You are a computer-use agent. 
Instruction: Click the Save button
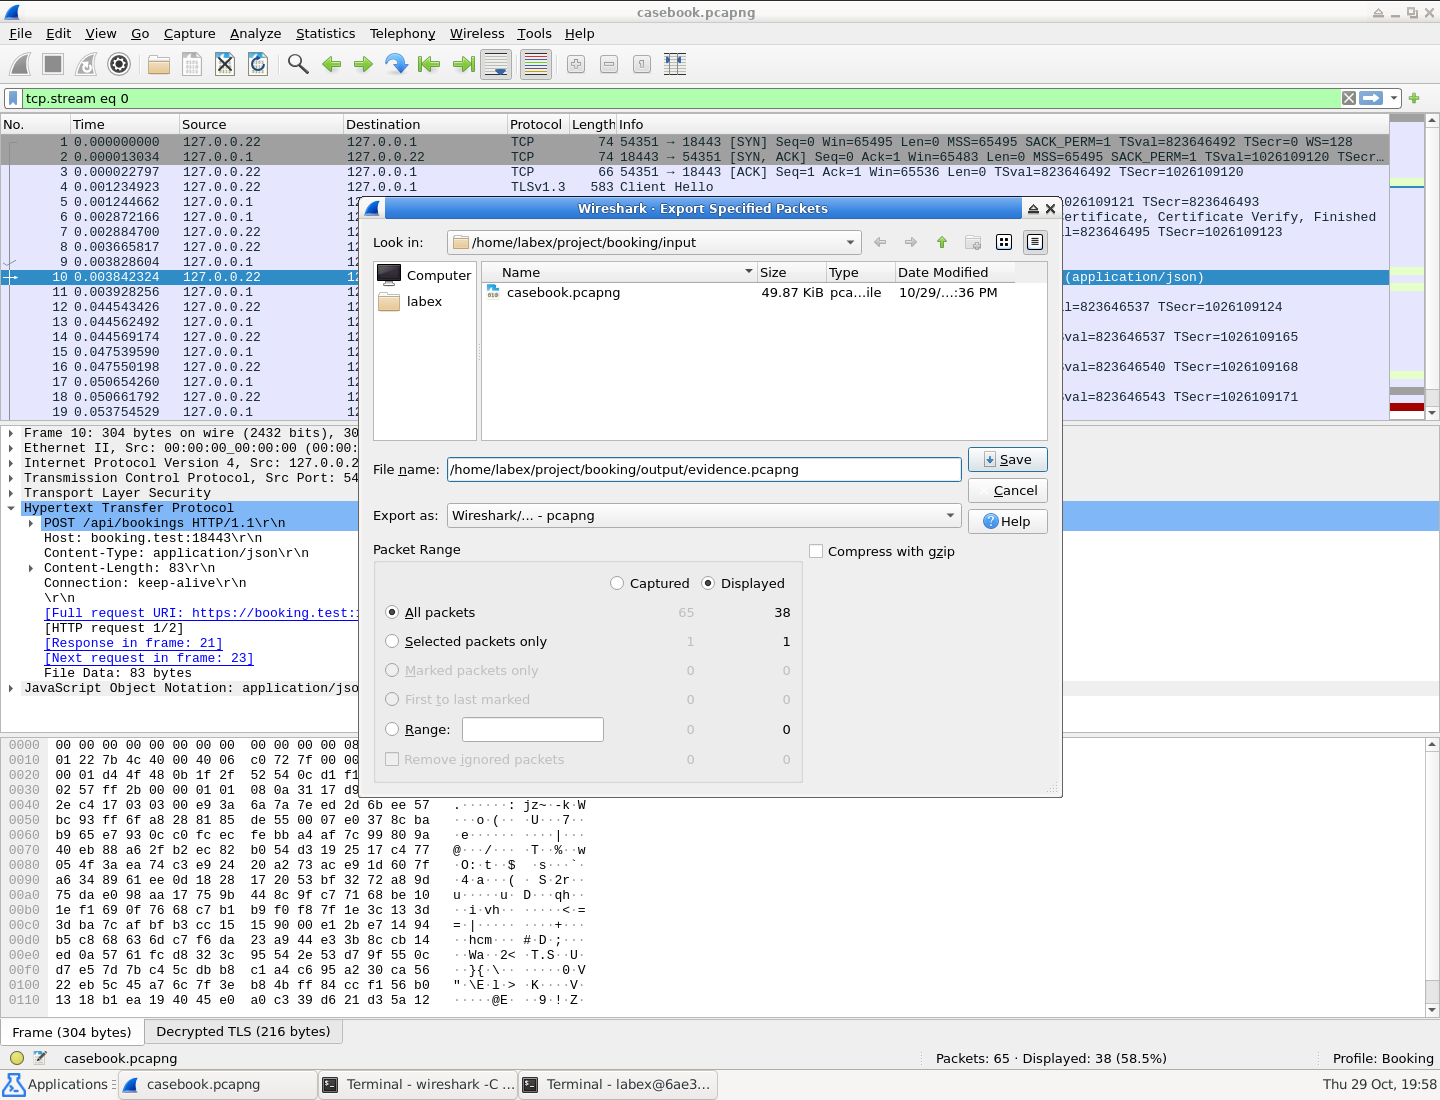(1008, 460)
